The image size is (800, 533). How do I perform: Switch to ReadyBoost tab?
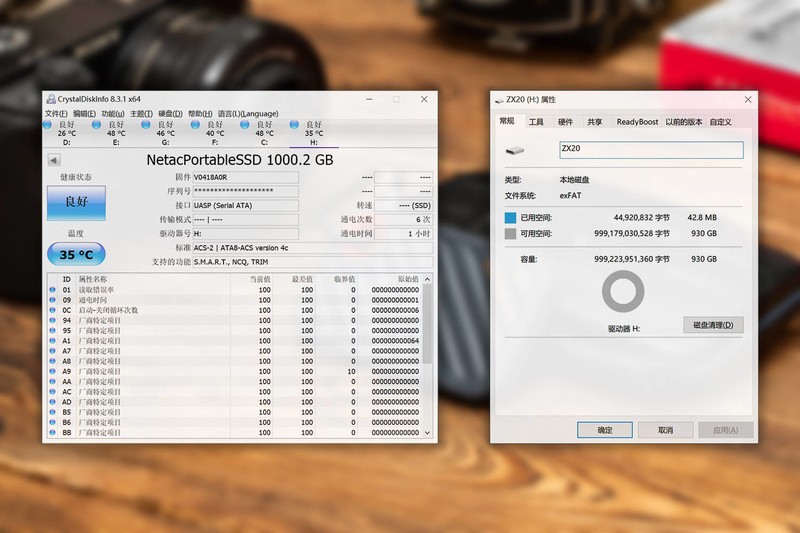[x=637, y=122]
